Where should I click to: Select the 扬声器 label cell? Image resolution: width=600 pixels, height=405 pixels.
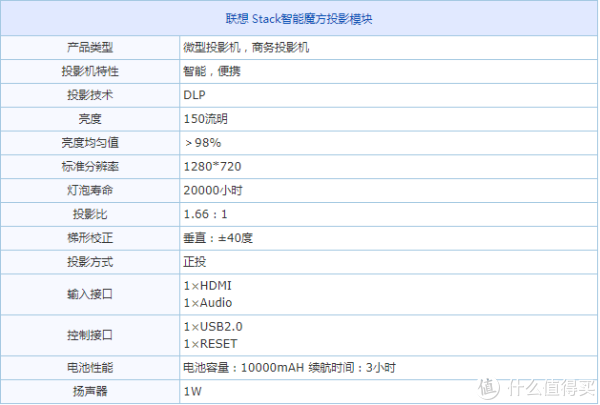tap(90, 391)
